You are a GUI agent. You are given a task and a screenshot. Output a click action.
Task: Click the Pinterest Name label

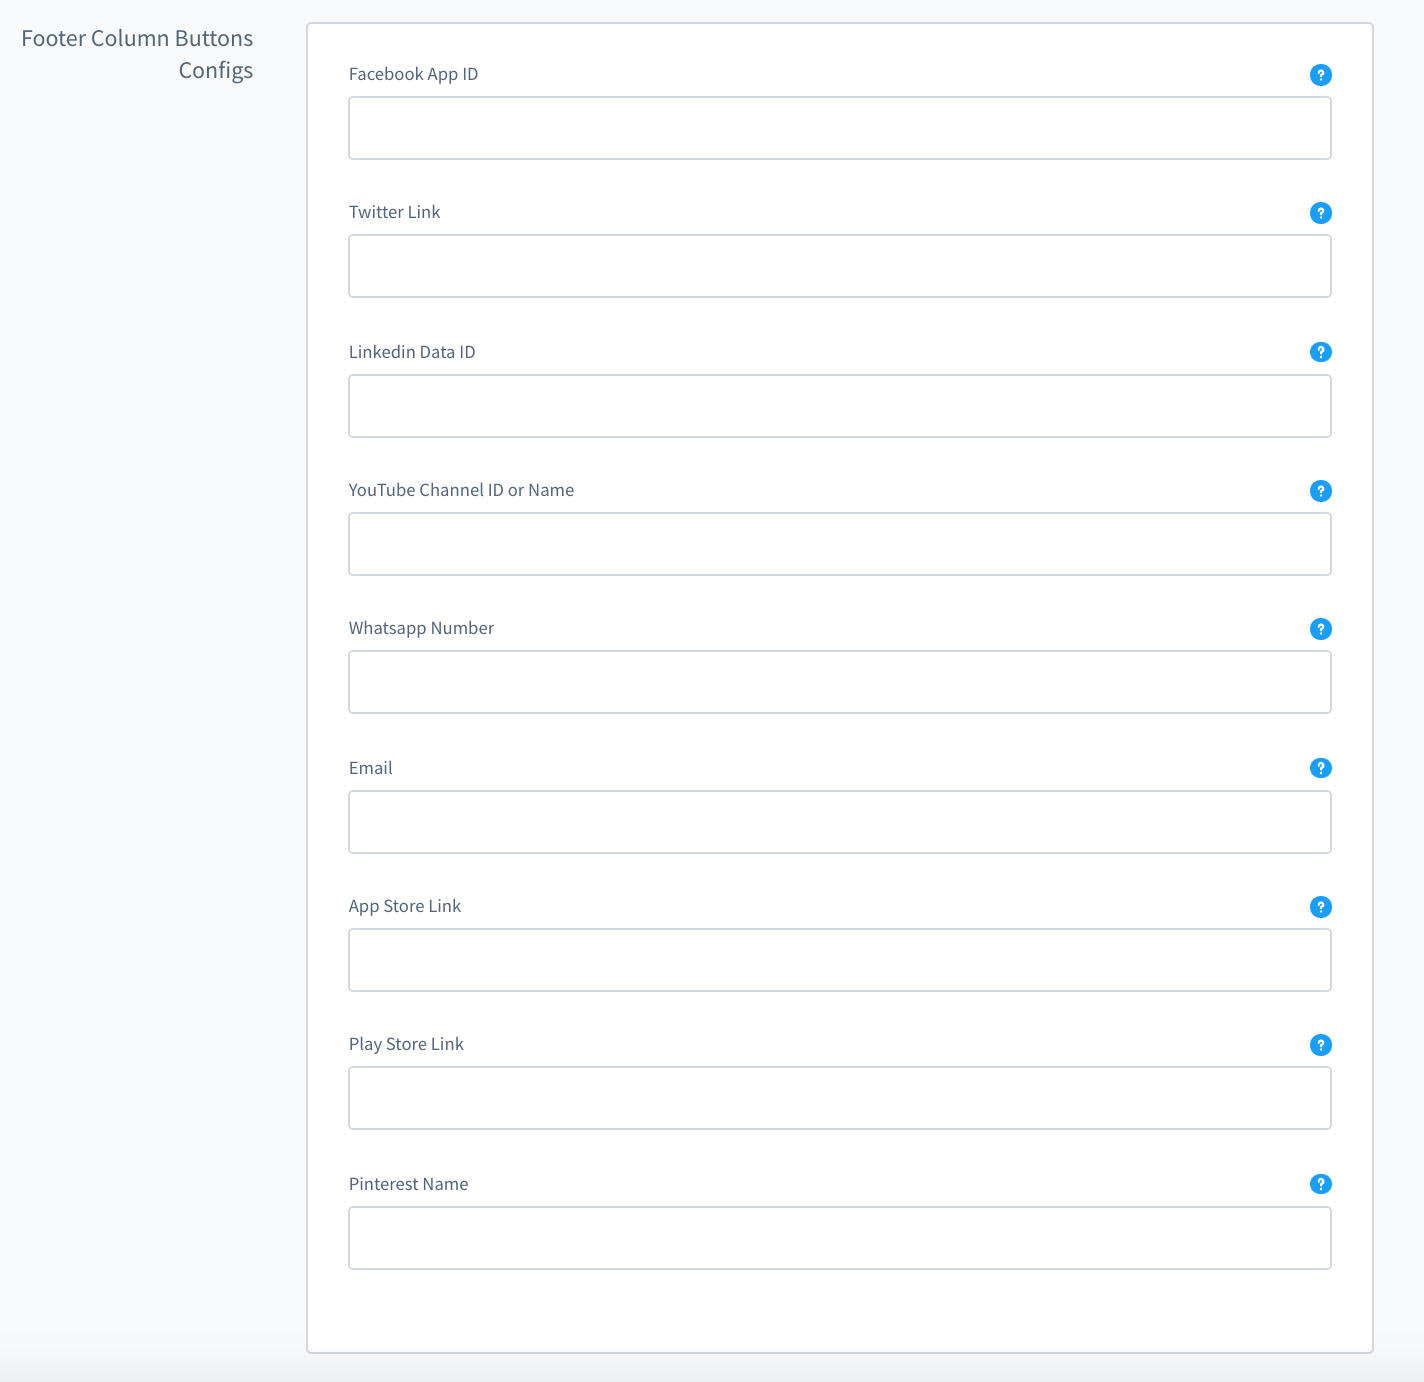(408, 1184)
